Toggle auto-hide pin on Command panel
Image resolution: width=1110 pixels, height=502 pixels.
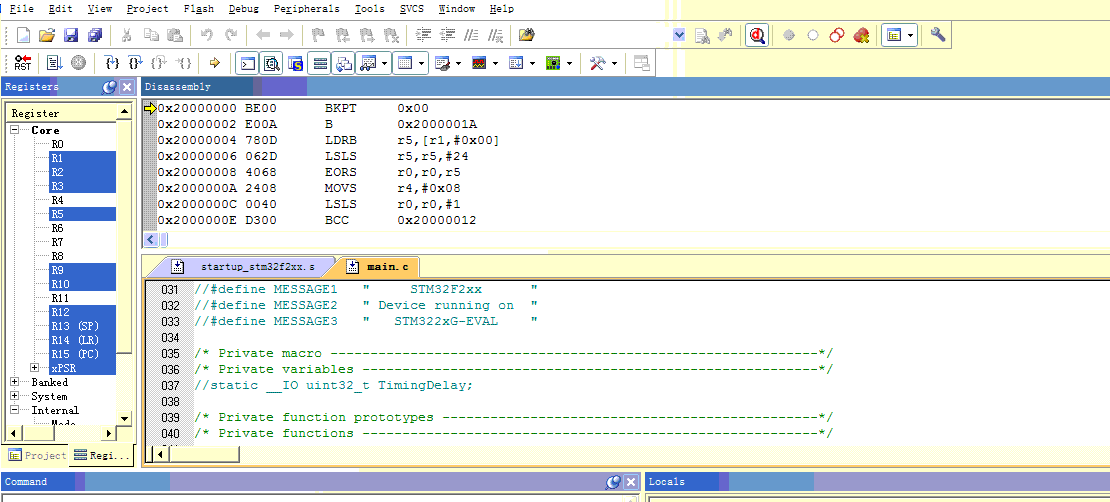pos(614,481)
